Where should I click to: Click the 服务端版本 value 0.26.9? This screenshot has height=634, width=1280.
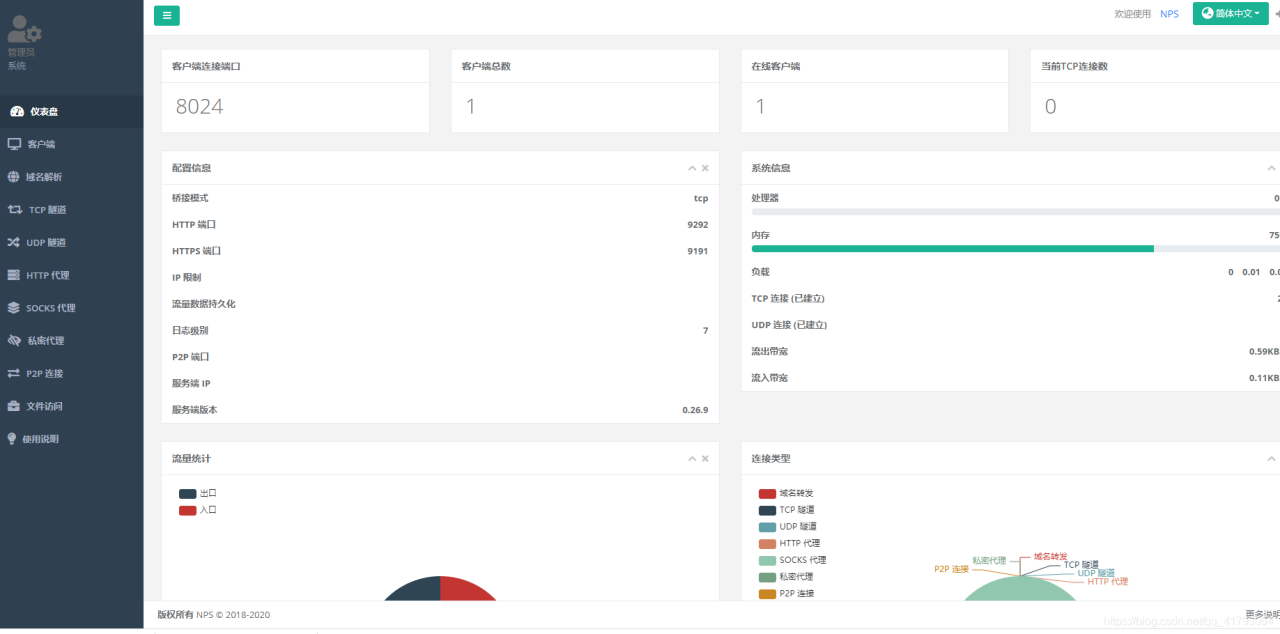coord(696,410)
